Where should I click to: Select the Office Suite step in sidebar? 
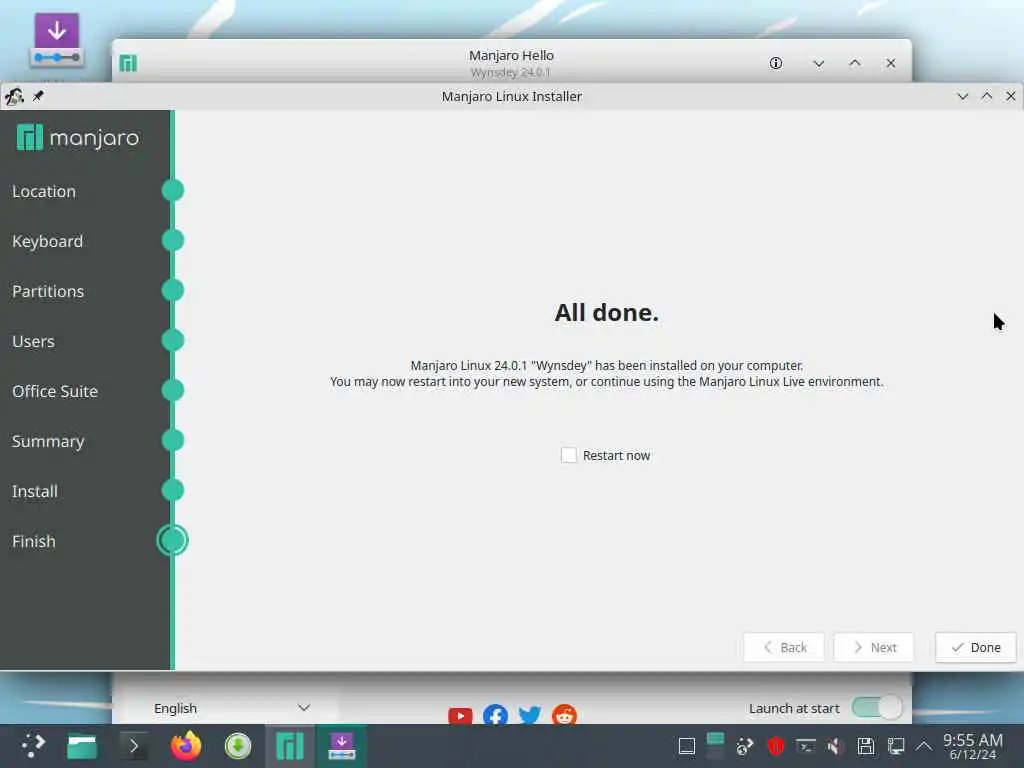55,391
